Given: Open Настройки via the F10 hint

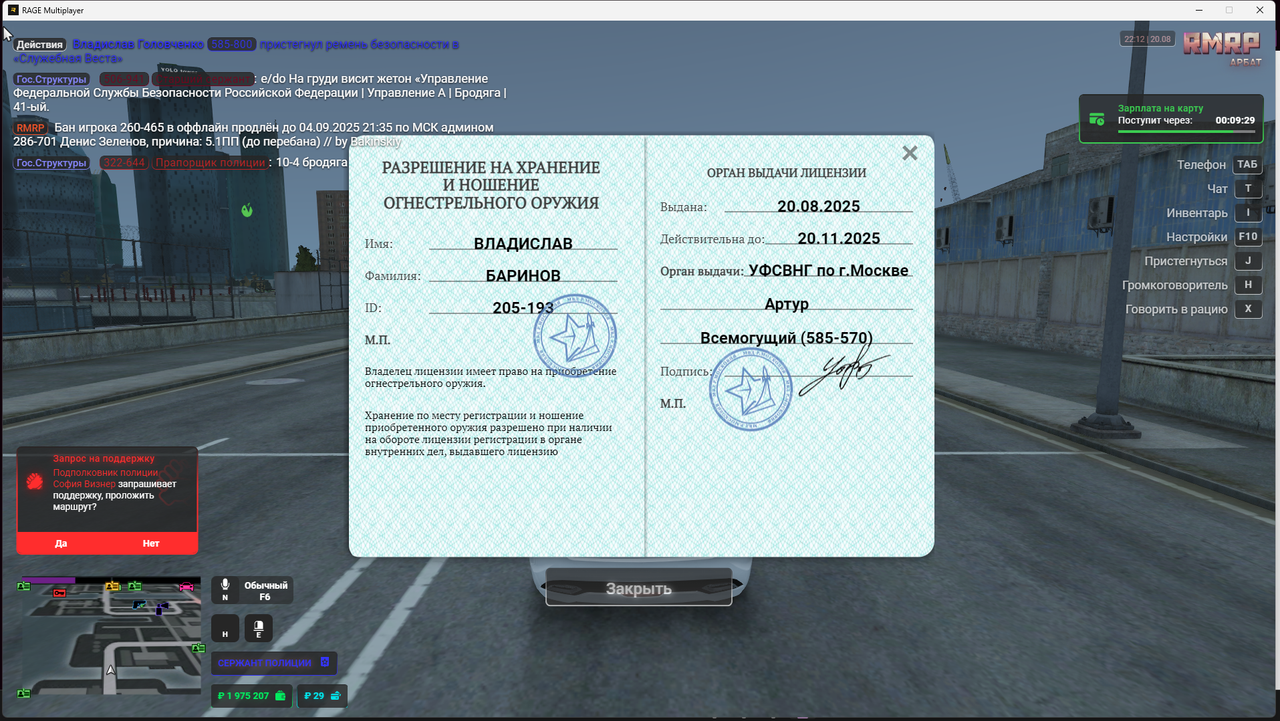Looking at the screenshot, I should click(x=1247, y=236).
